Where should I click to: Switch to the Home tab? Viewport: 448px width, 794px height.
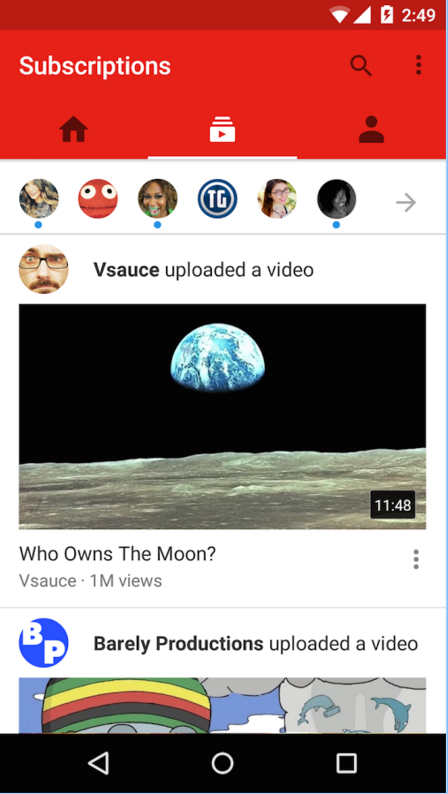coord(74,129)
